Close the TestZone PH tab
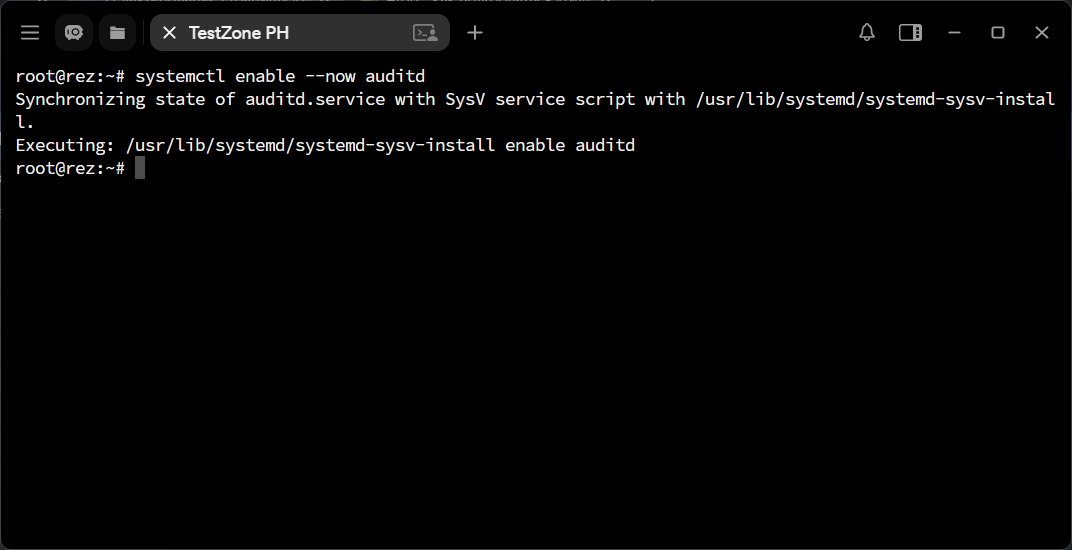This screenshot has height=550, width=1072. pyautogui.click(x=170, y=33)
